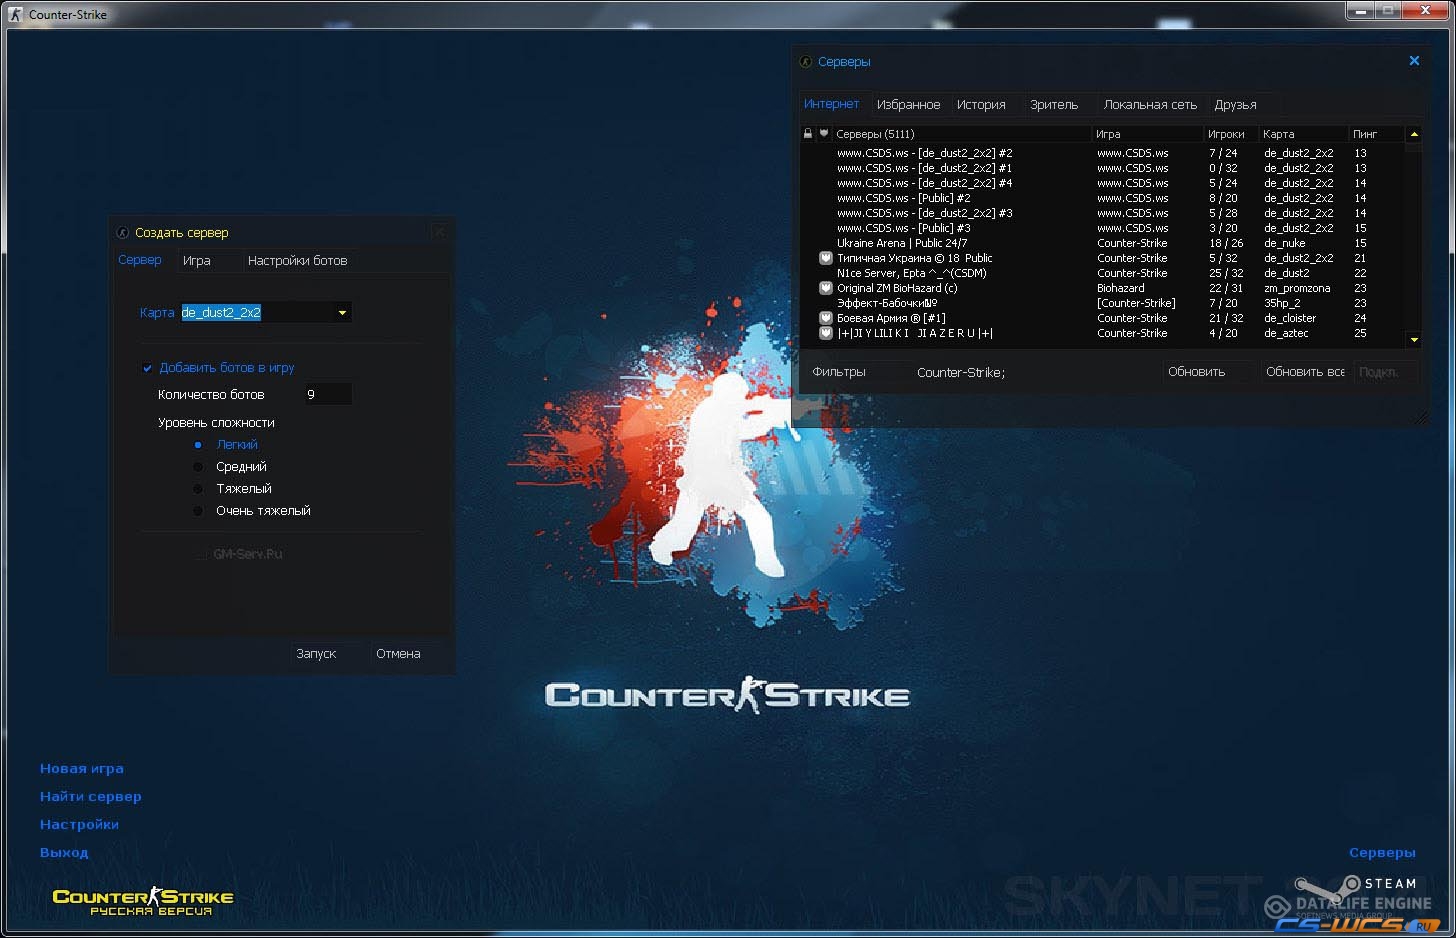Open Настройки from main menu
This screenshot has width=1456, height=938.
click(79, 825)
